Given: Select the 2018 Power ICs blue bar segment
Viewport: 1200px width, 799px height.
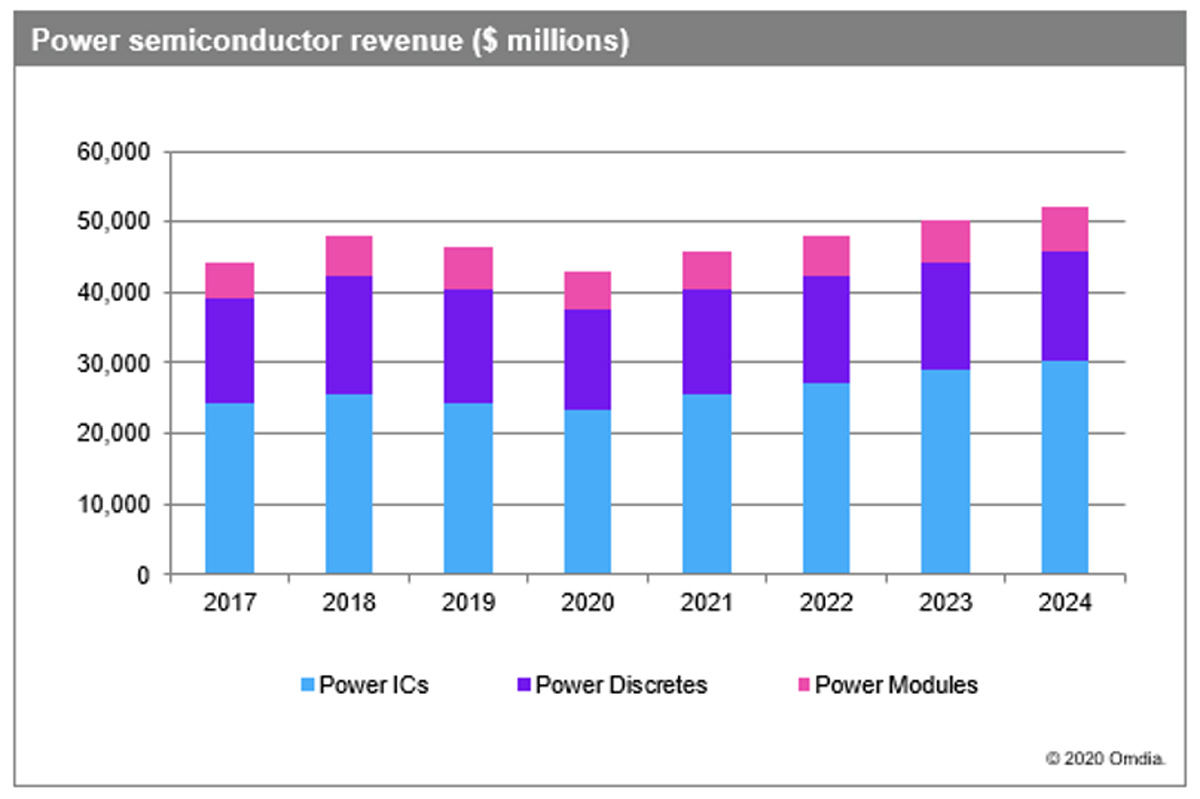Looking at the screenshot, I should (349, 484).
